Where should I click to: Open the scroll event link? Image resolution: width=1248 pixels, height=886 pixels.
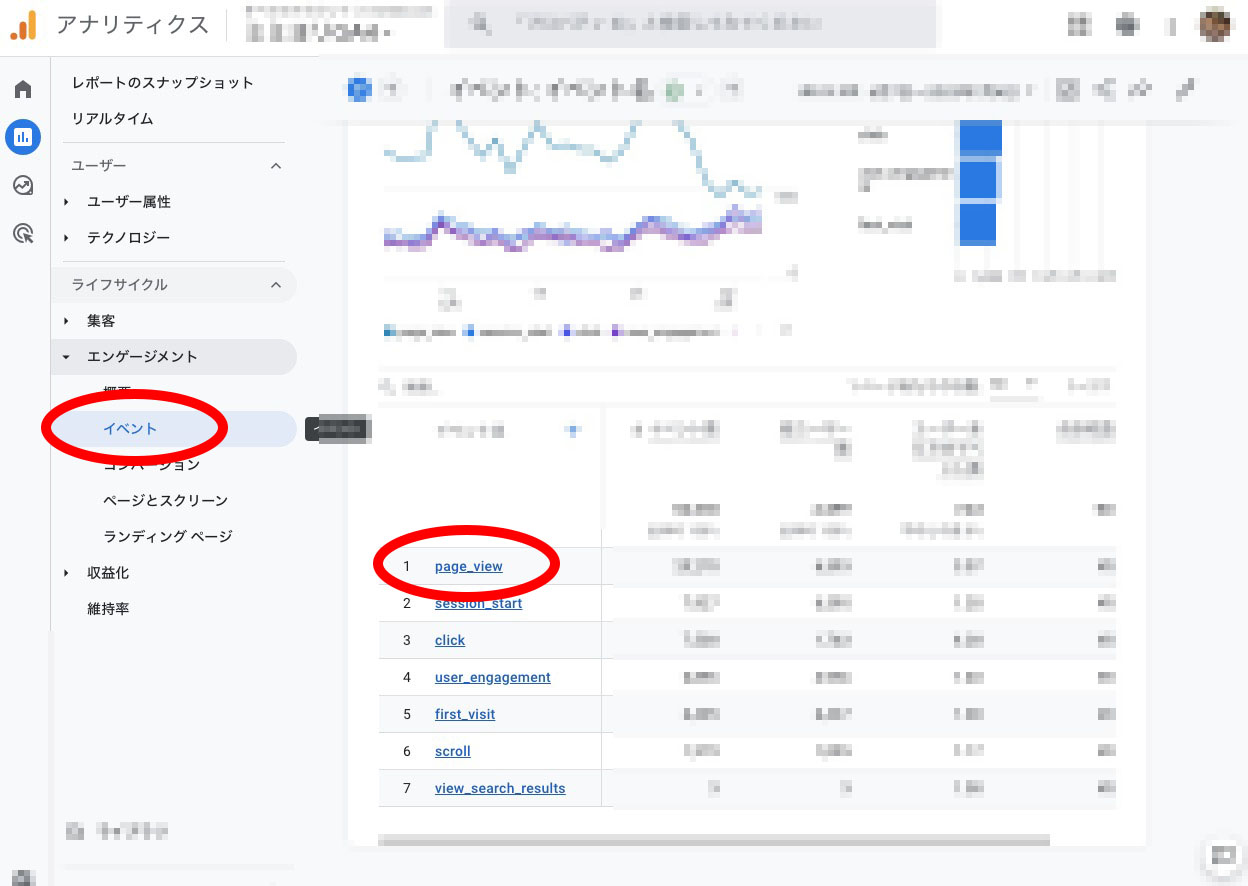(x=453, y=752)
